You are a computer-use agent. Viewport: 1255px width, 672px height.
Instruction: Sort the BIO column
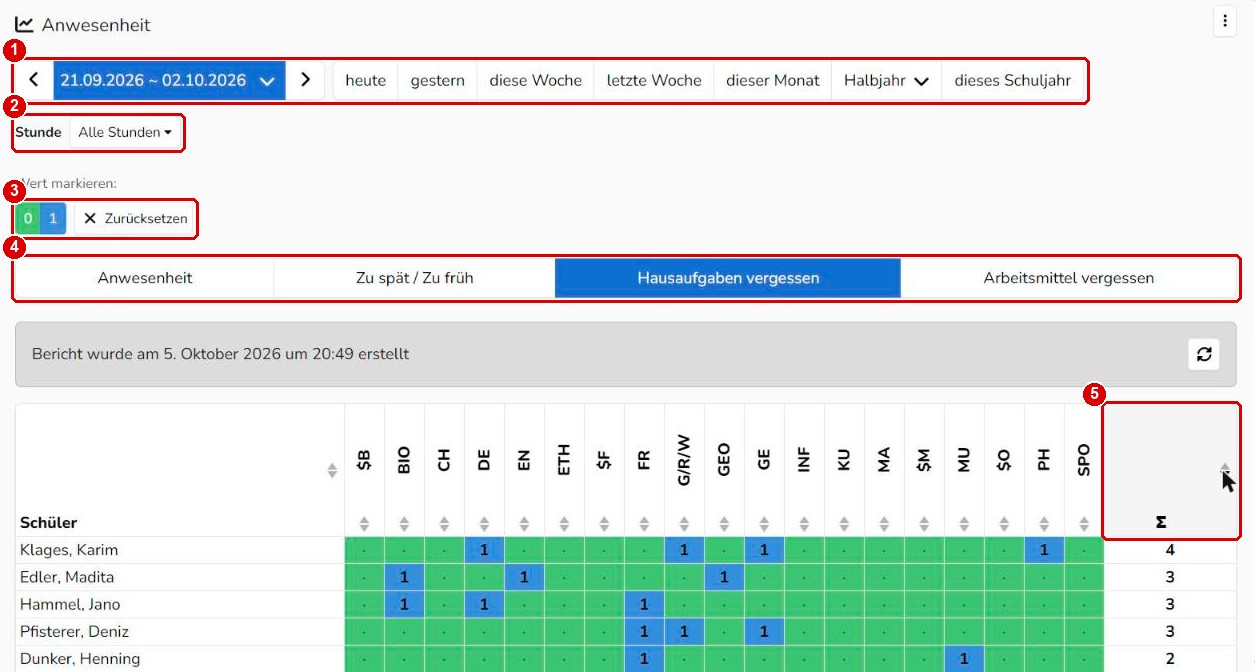point(404,523)
